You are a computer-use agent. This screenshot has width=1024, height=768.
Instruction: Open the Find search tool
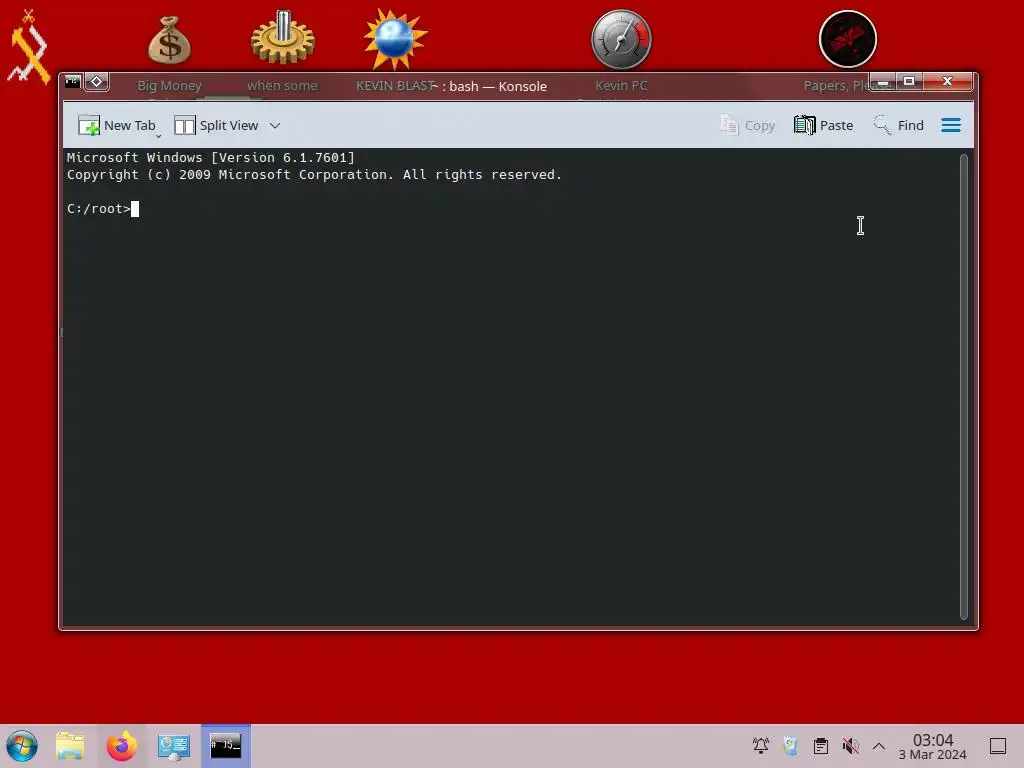click(899, 125)
